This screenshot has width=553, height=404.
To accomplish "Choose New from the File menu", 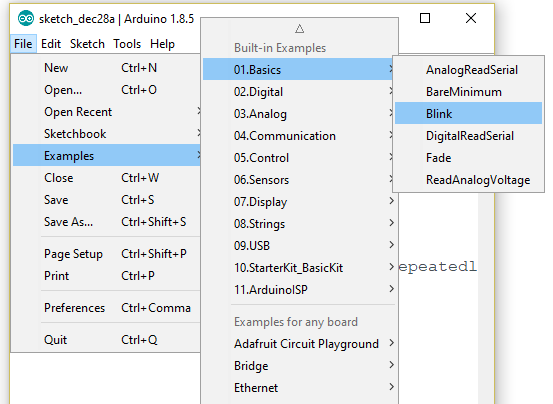I will (107, 68).
